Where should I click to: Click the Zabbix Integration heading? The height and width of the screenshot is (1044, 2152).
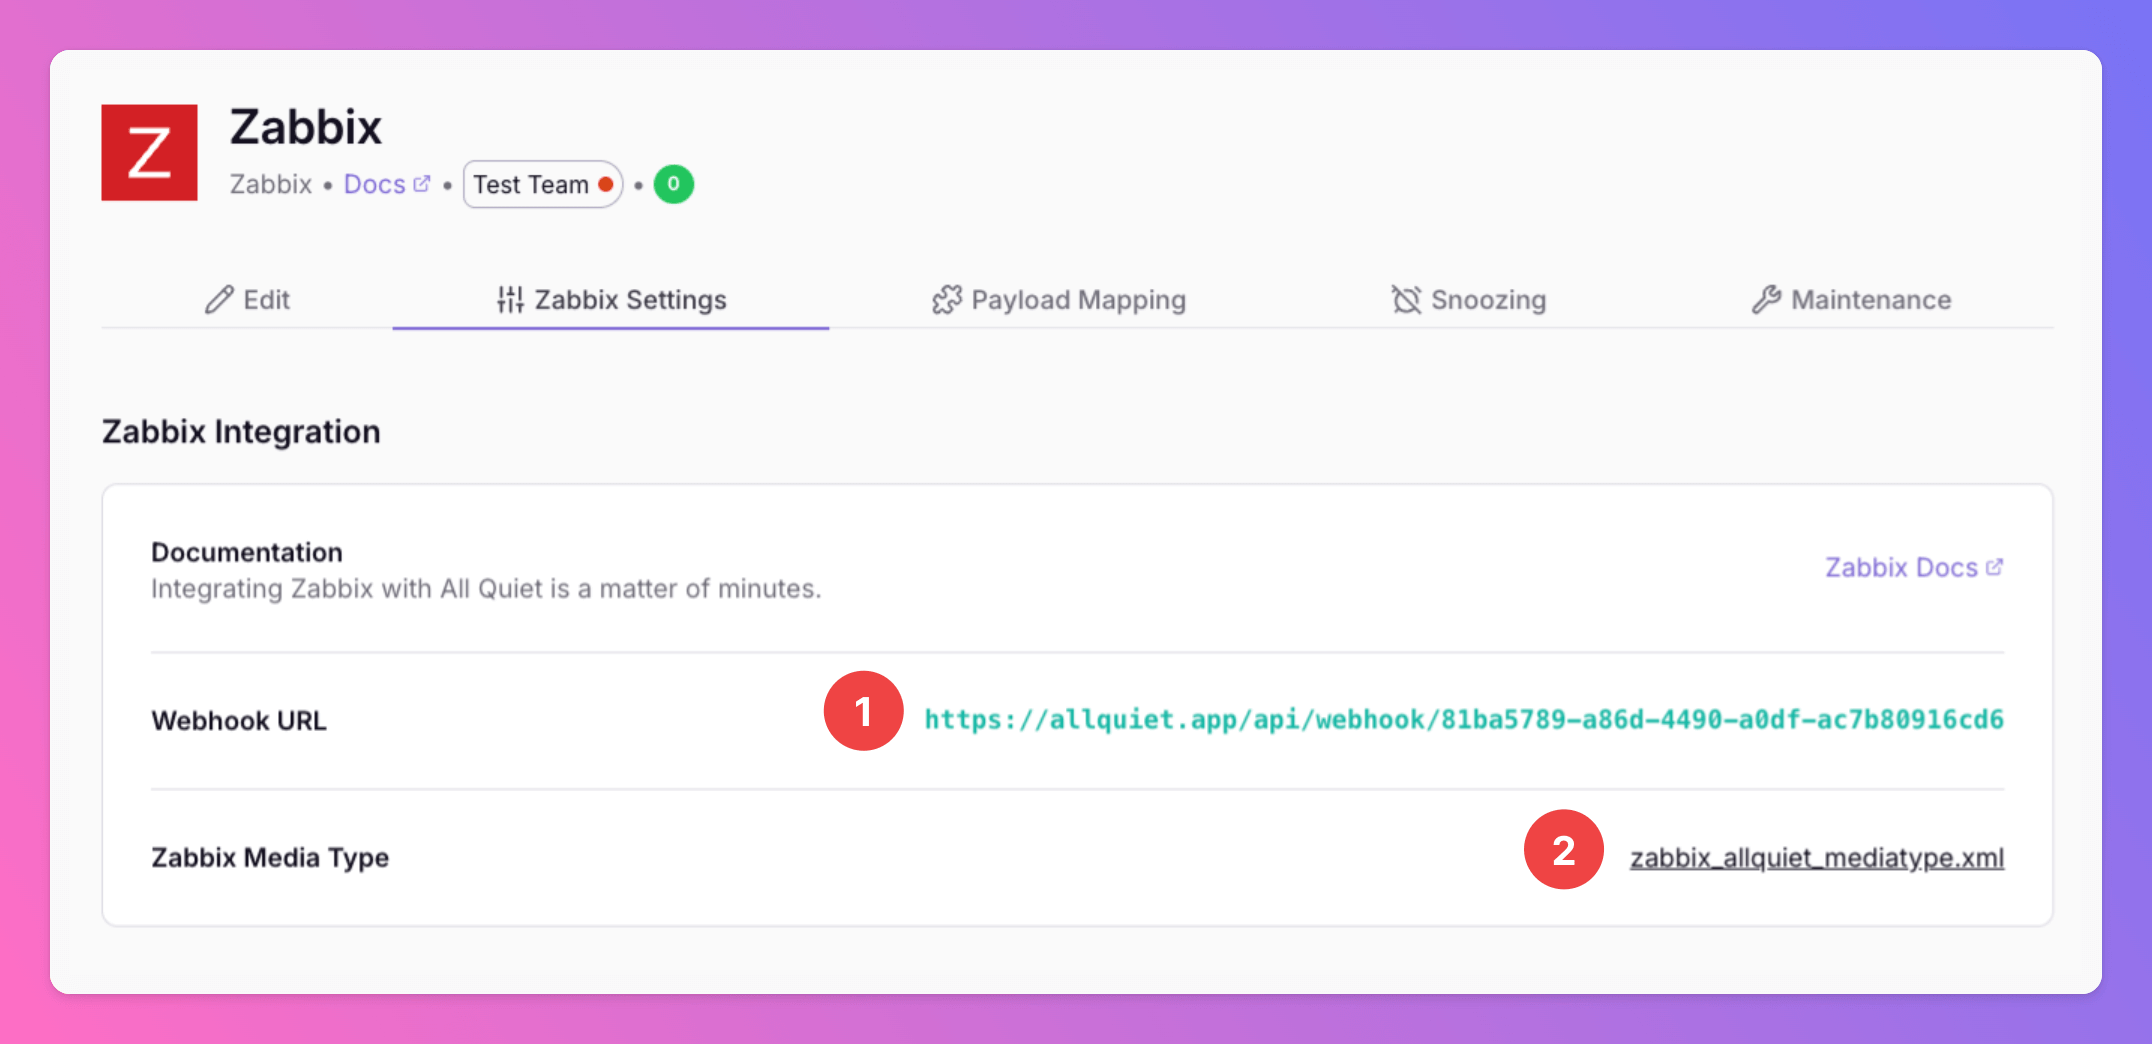pyautogui.click(x=241, y=431)
